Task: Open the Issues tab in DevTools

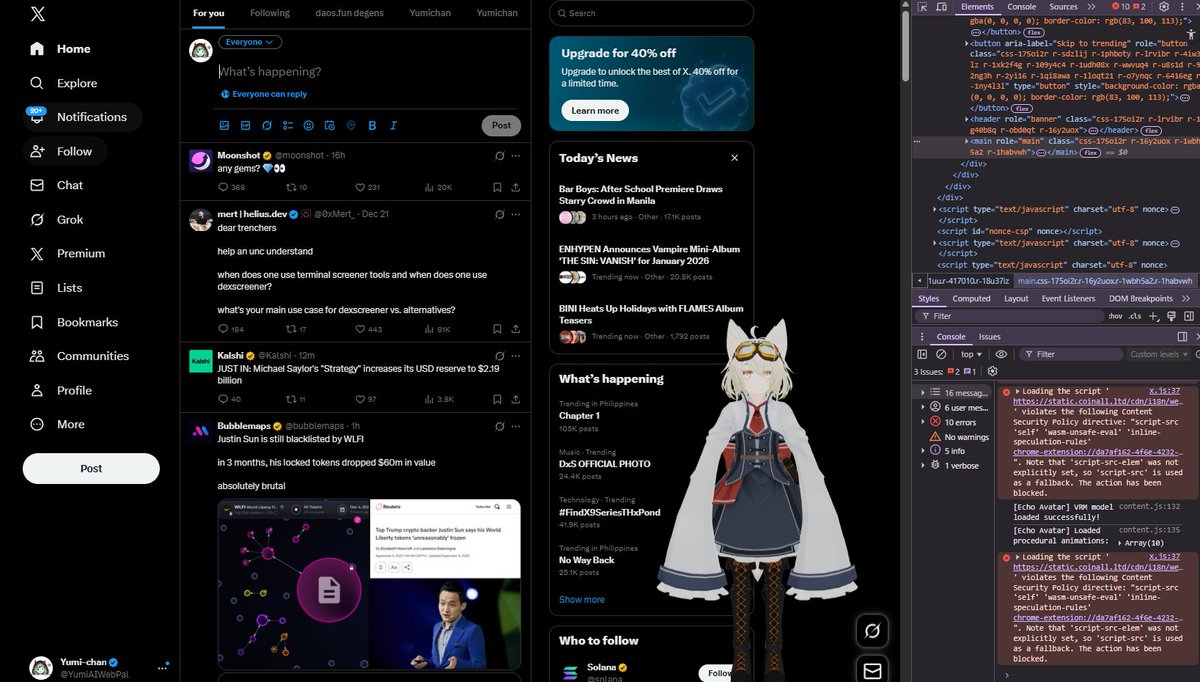Action: (989, 337)
